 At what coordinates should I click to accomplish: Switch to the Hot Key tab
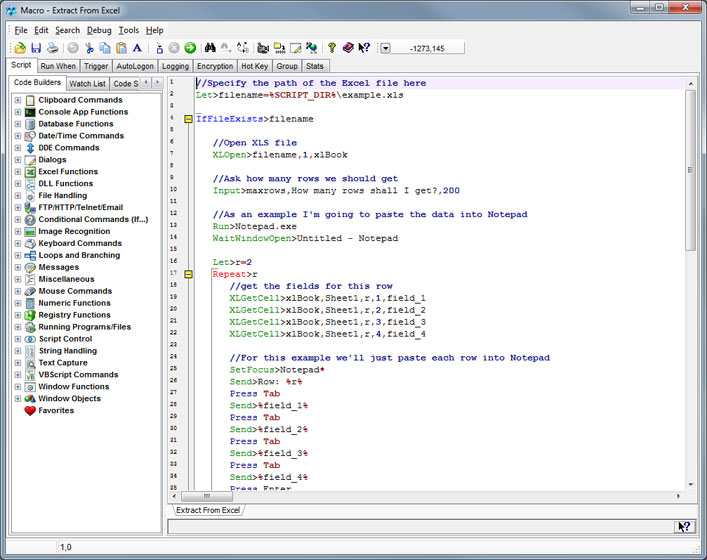point(255,66)
